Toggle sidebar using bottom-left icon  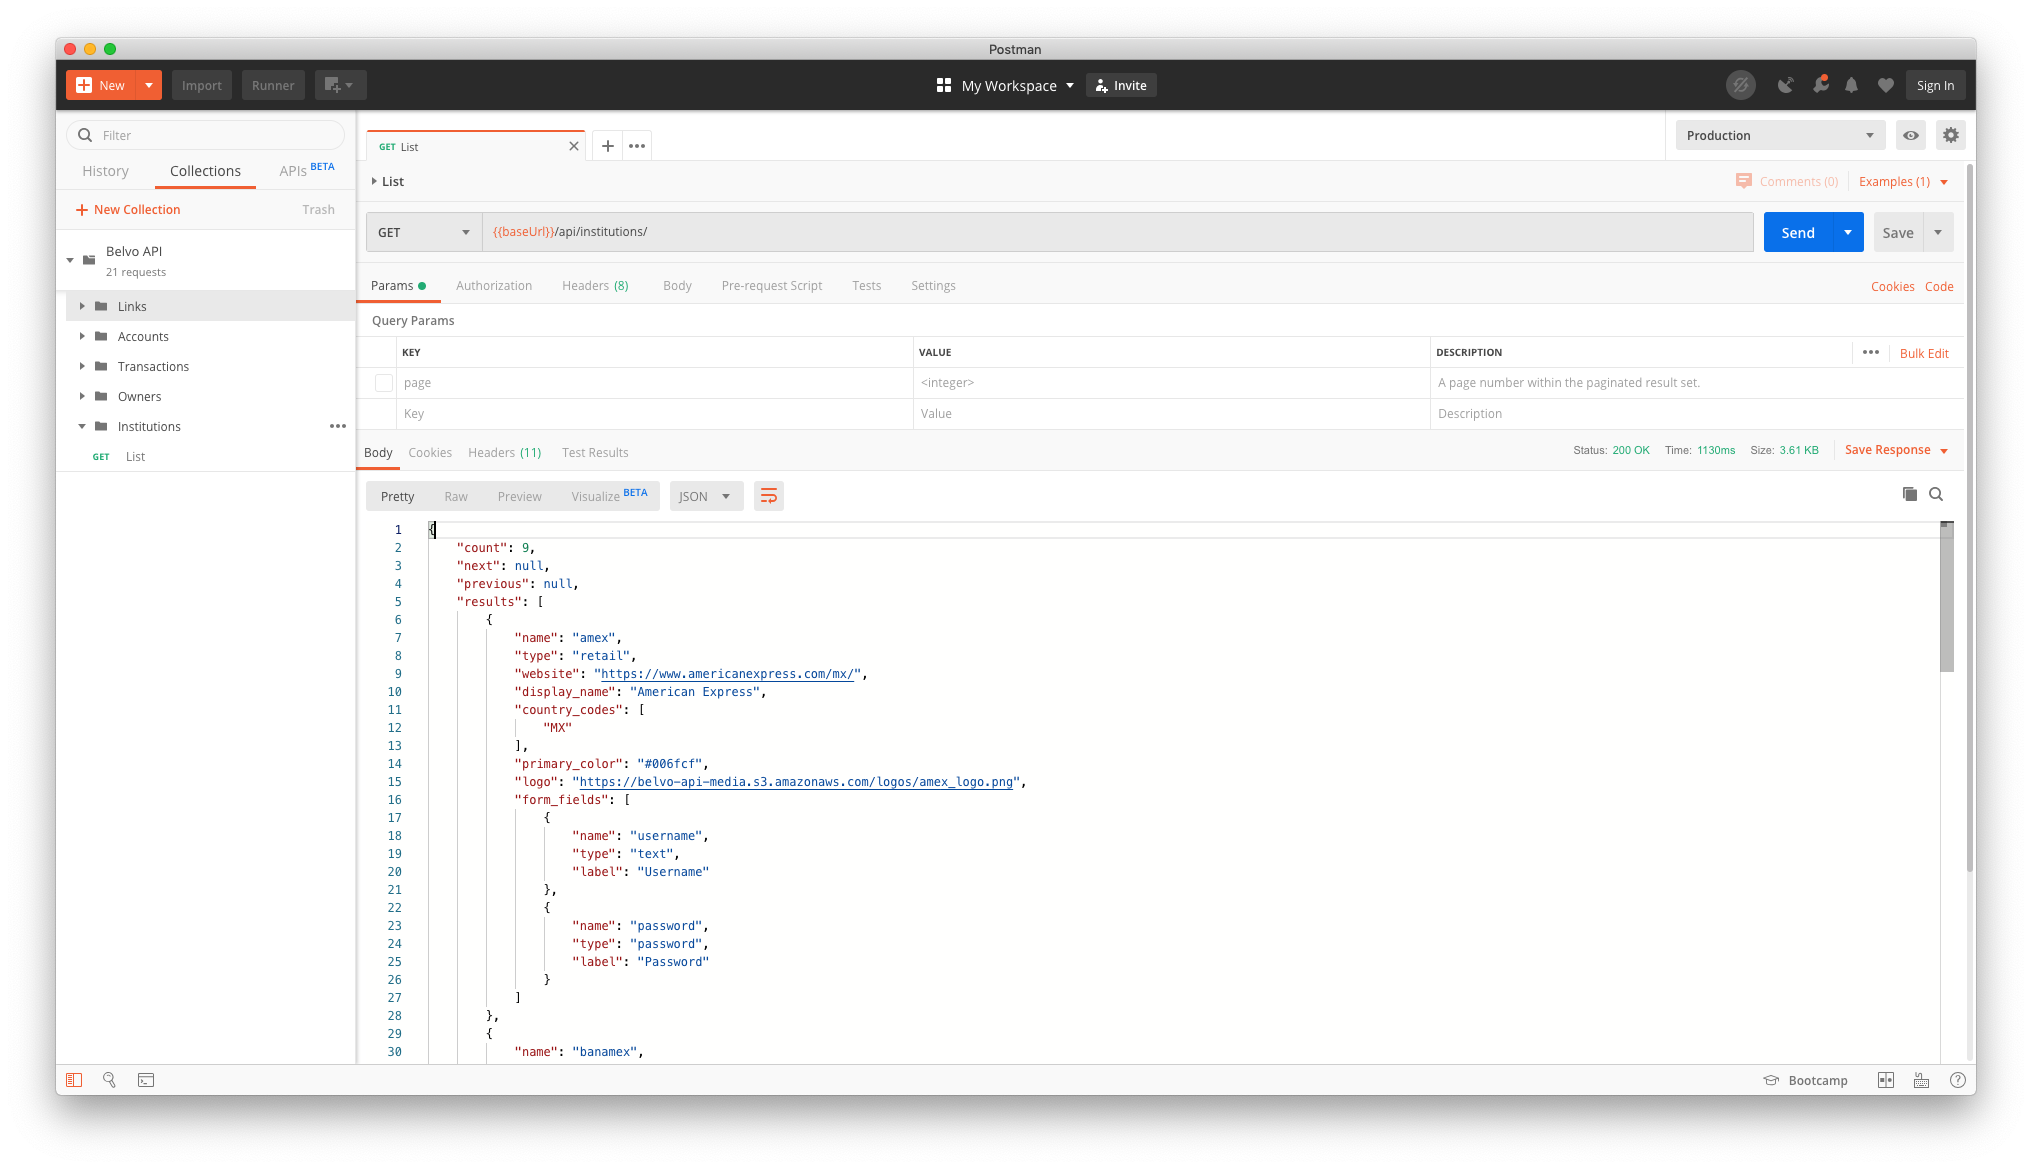74,1080
